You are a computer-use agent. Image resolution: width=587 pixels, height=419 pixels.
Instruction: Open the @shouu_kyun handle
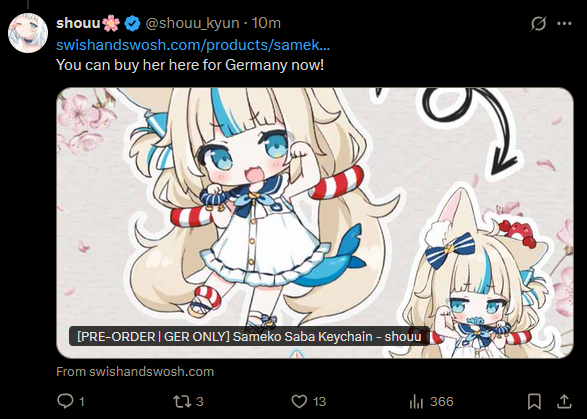tap(192, 23)
